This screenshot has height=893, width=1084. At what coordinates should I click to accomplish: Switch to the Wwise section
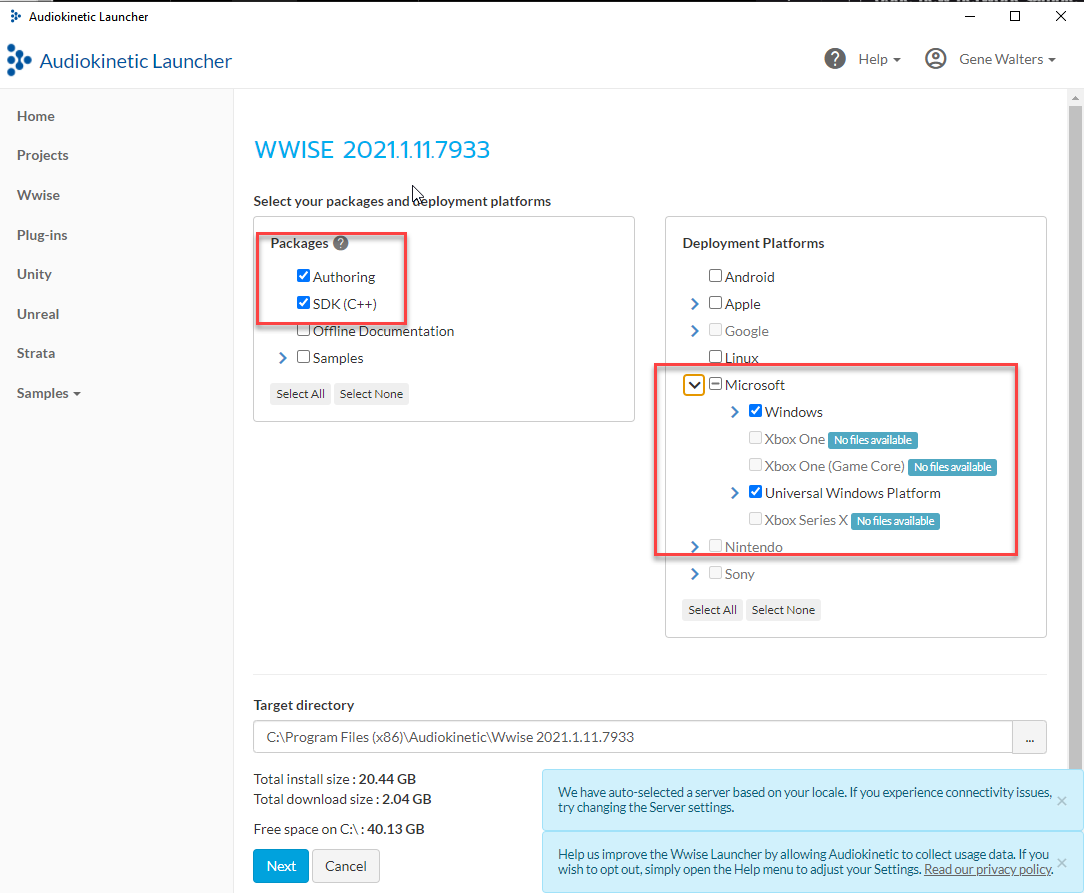pos(39,196)
